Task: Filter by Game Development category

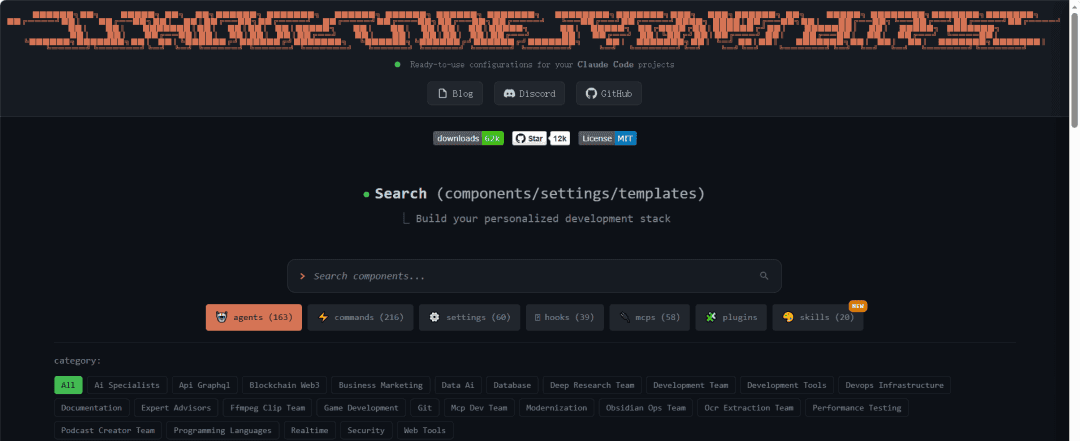Action: [360, 408]
